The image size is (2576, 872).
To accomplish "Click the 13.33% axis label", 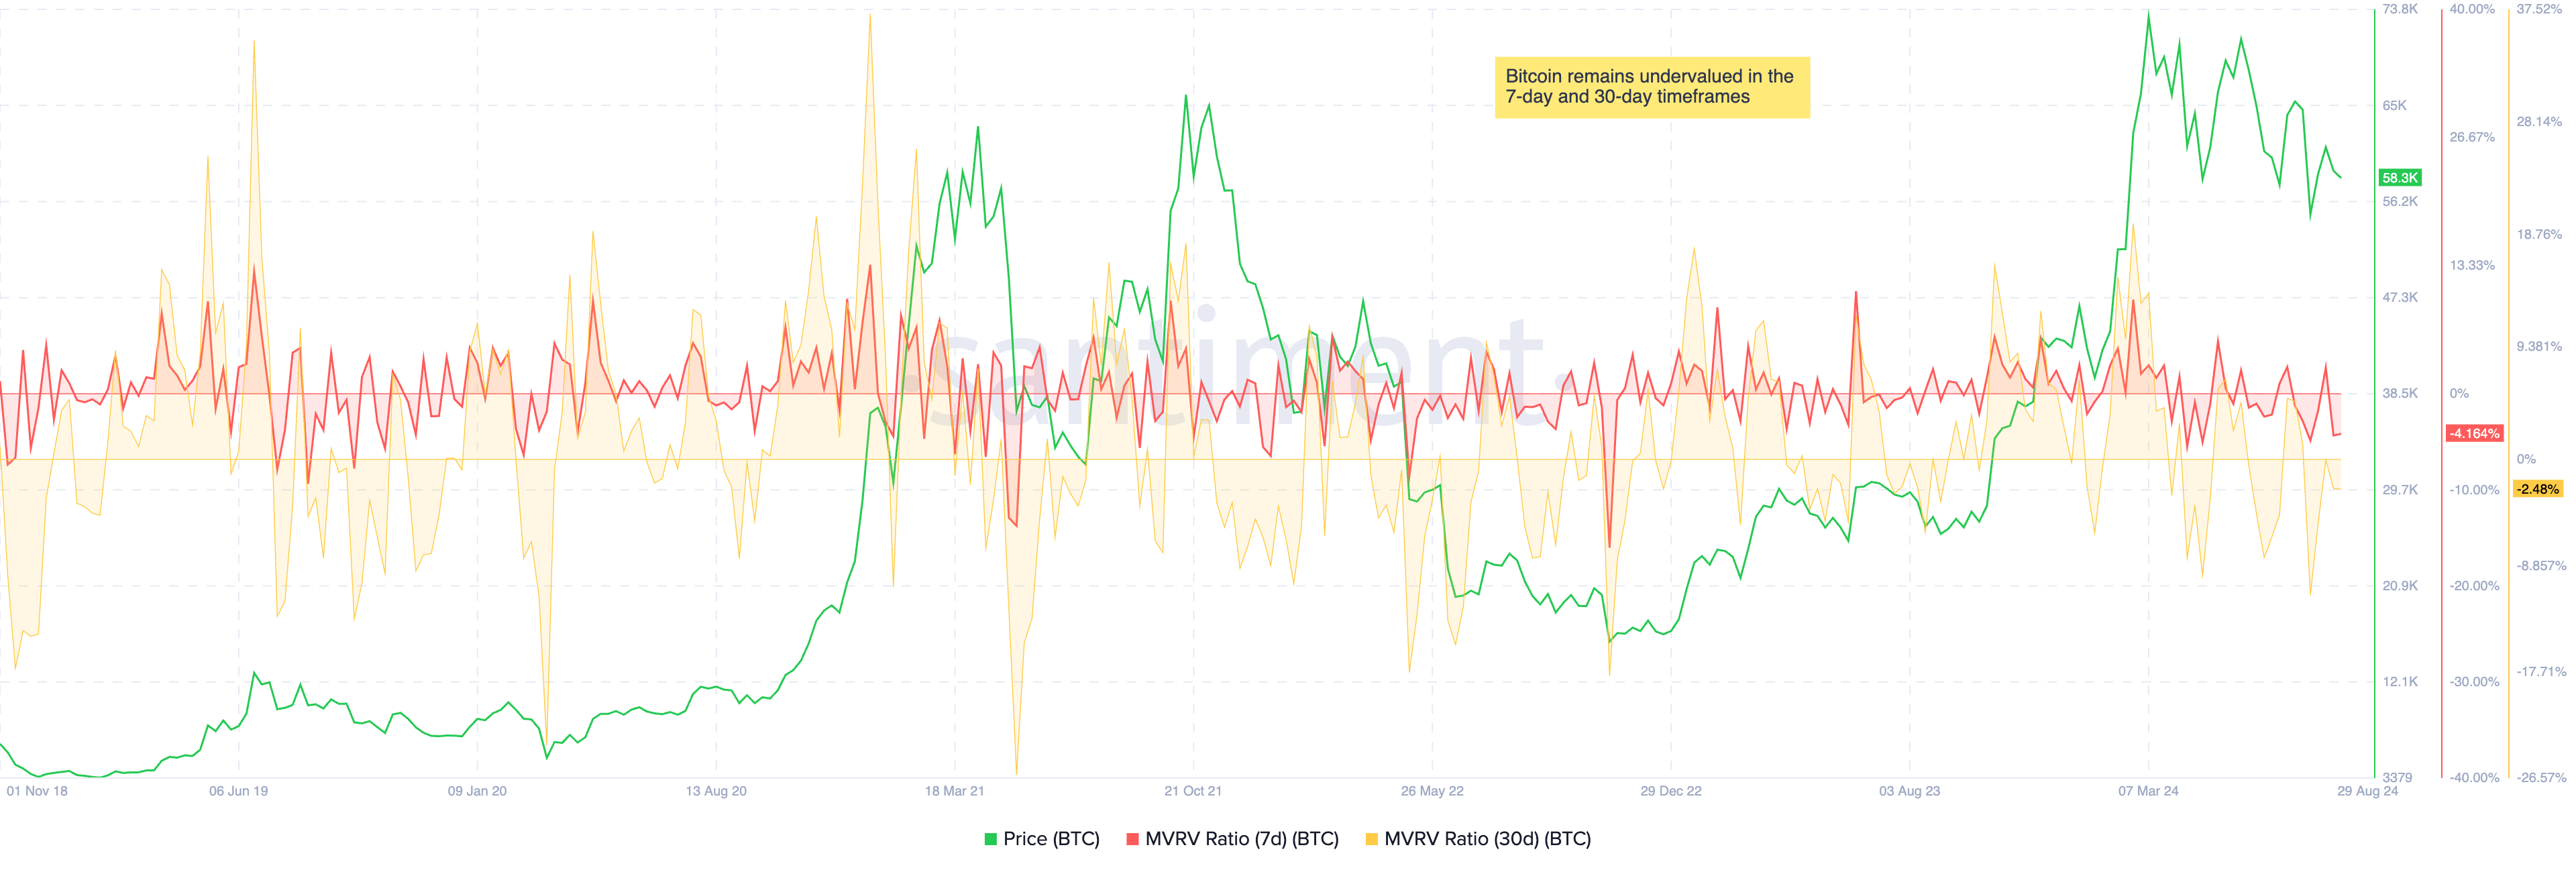I will pyautogui.click(x=2472, y=265).
